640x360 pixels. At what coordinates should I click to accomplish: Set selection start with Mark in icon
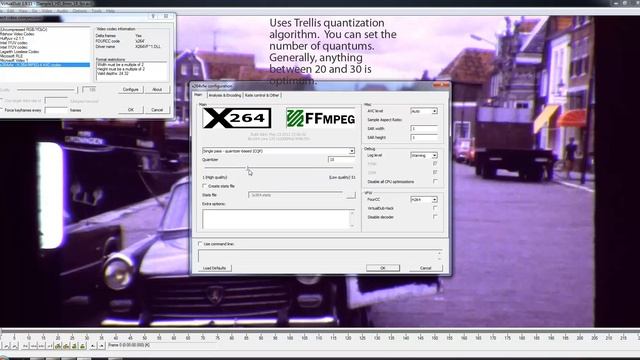coord(92,346)
